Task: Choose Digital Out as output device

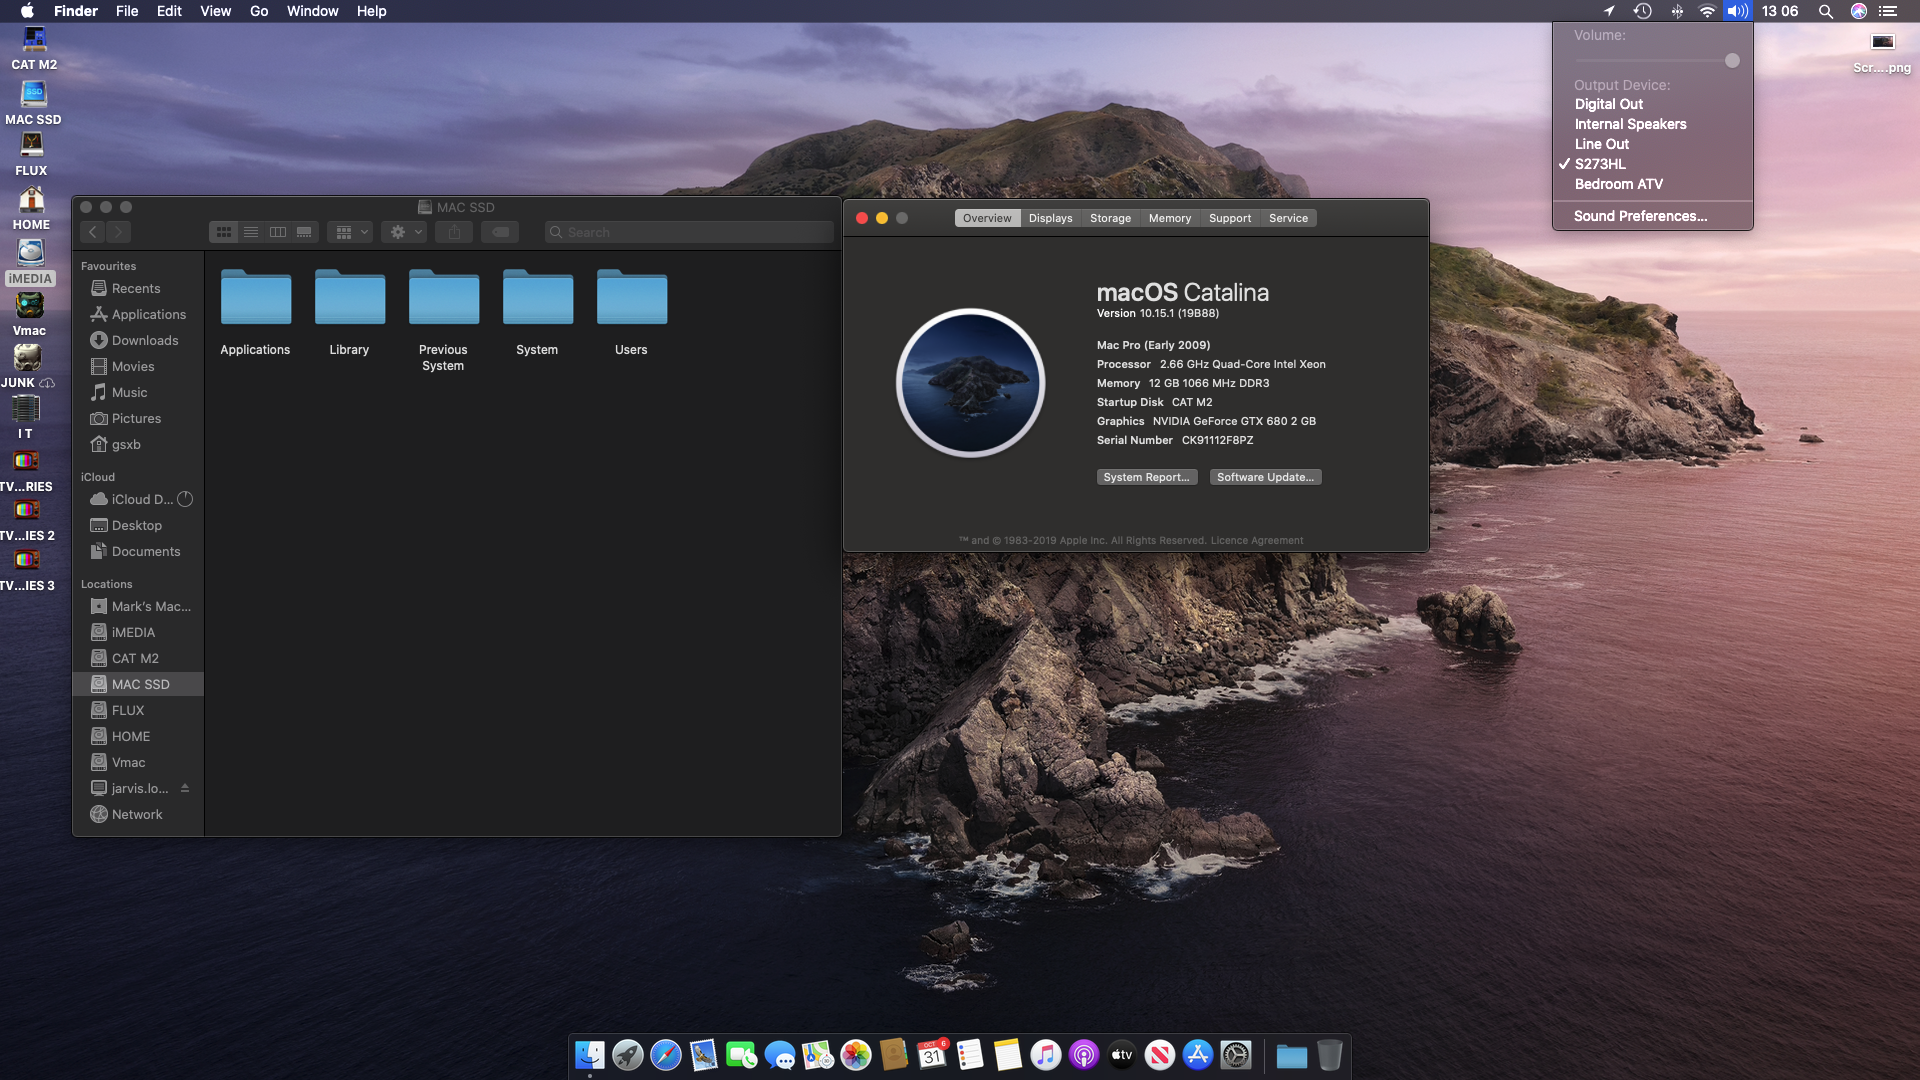Action: click(1608, 104)
